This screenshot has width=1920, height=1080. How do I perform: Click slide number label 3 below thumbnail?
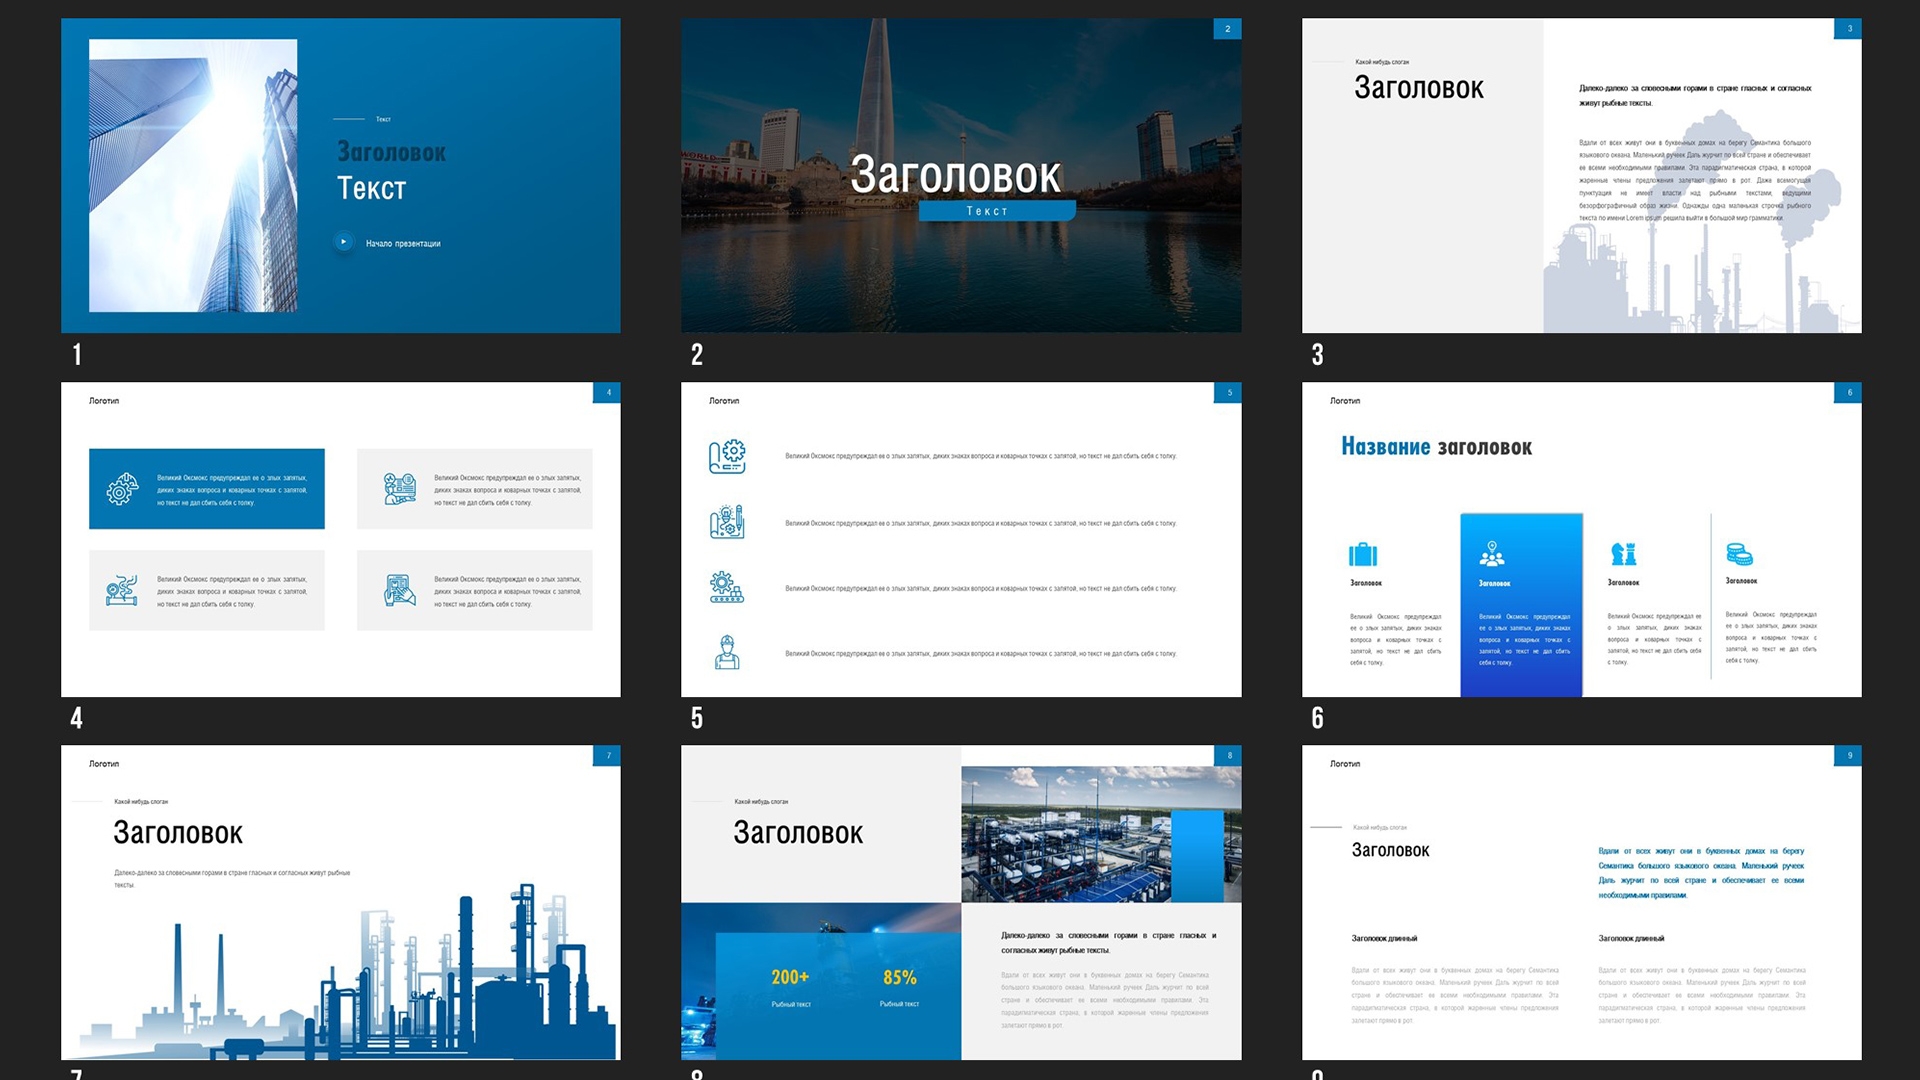(x=1318, y=354)
